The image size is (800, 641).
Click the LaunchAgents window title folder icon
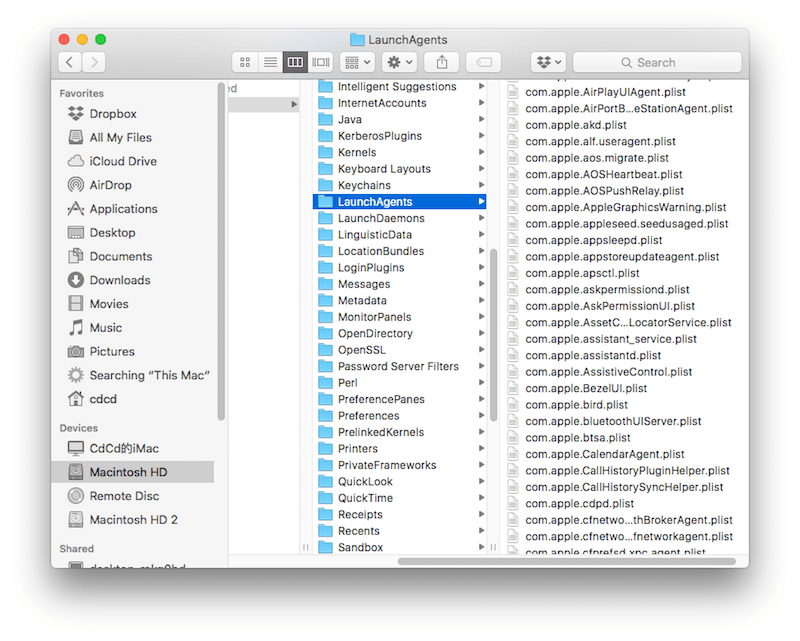pyautogui.click(x=357, y=39)
